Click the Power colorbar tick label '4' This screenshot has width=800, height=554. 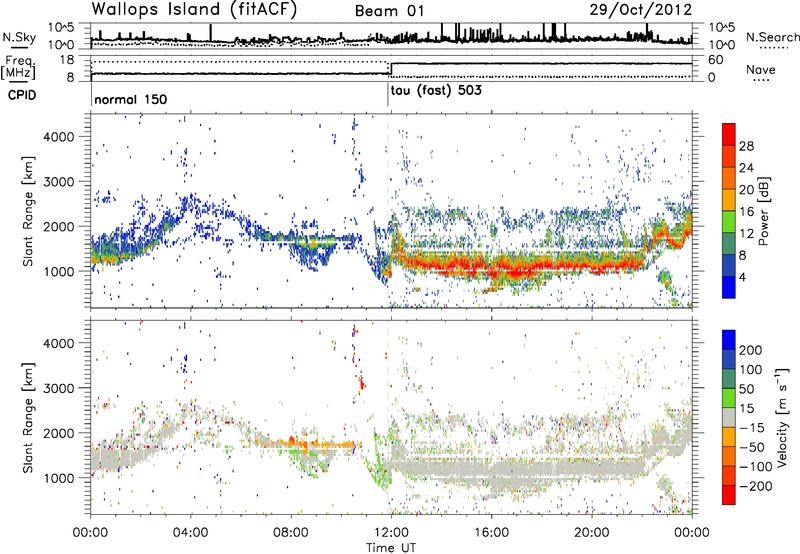pos(743,277)
